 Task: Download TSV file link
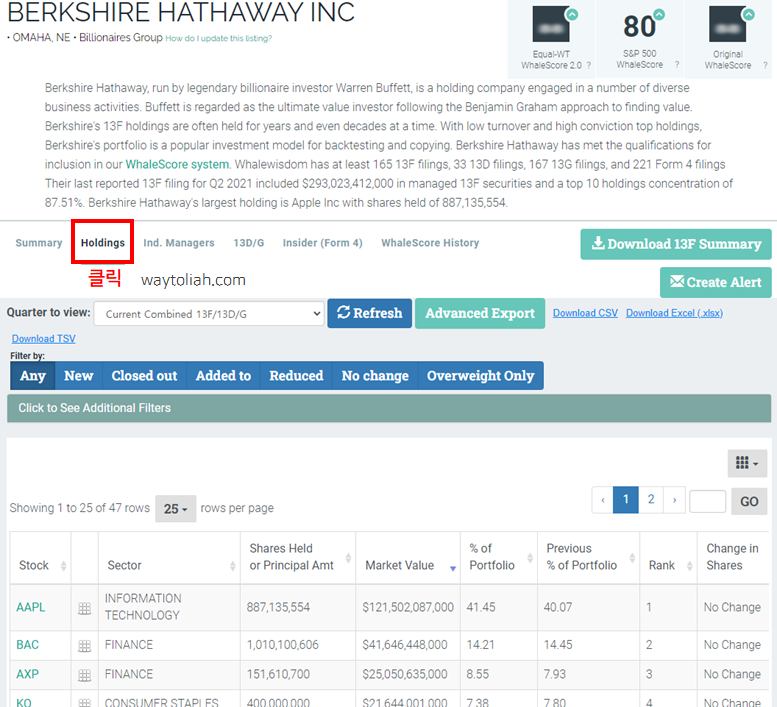click(44, 339)
